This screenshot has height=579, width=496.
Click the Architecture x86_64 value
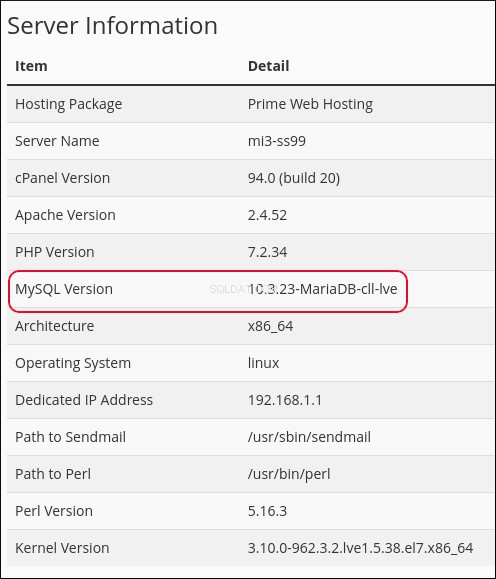(270, 326)
